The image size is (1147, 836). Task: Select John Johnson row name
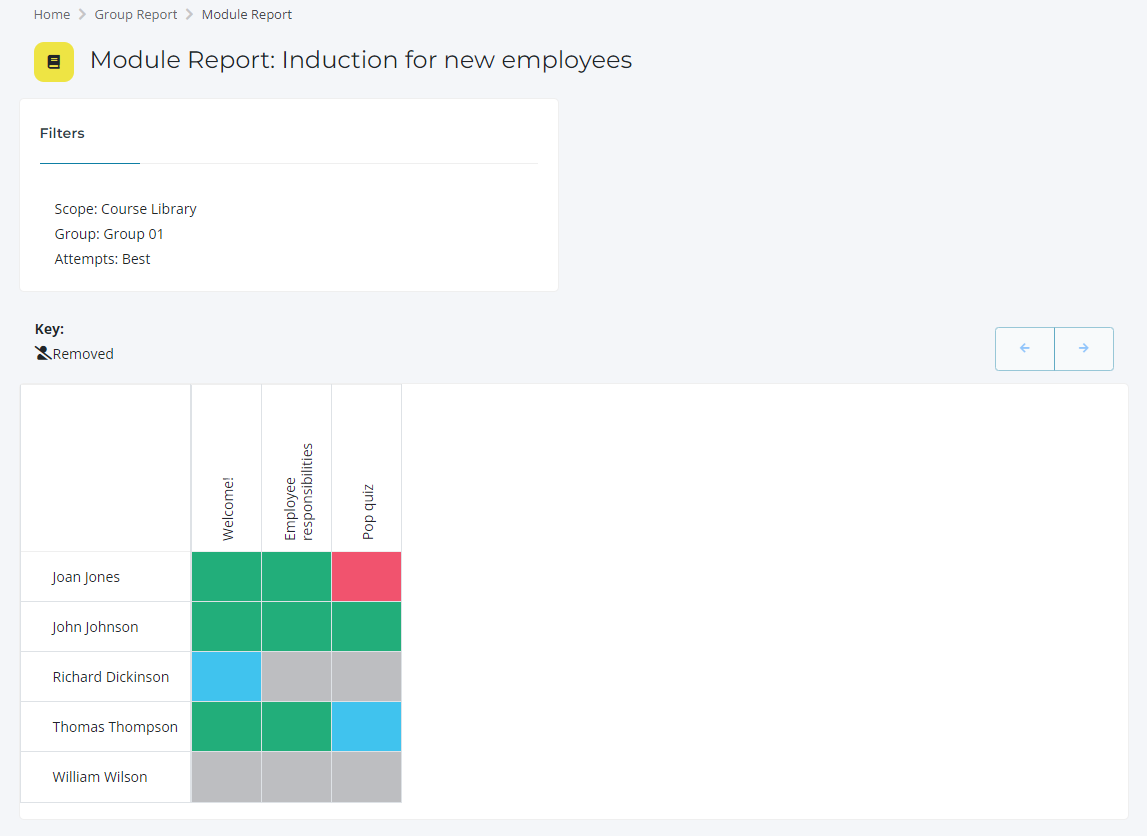click(95, 627)
